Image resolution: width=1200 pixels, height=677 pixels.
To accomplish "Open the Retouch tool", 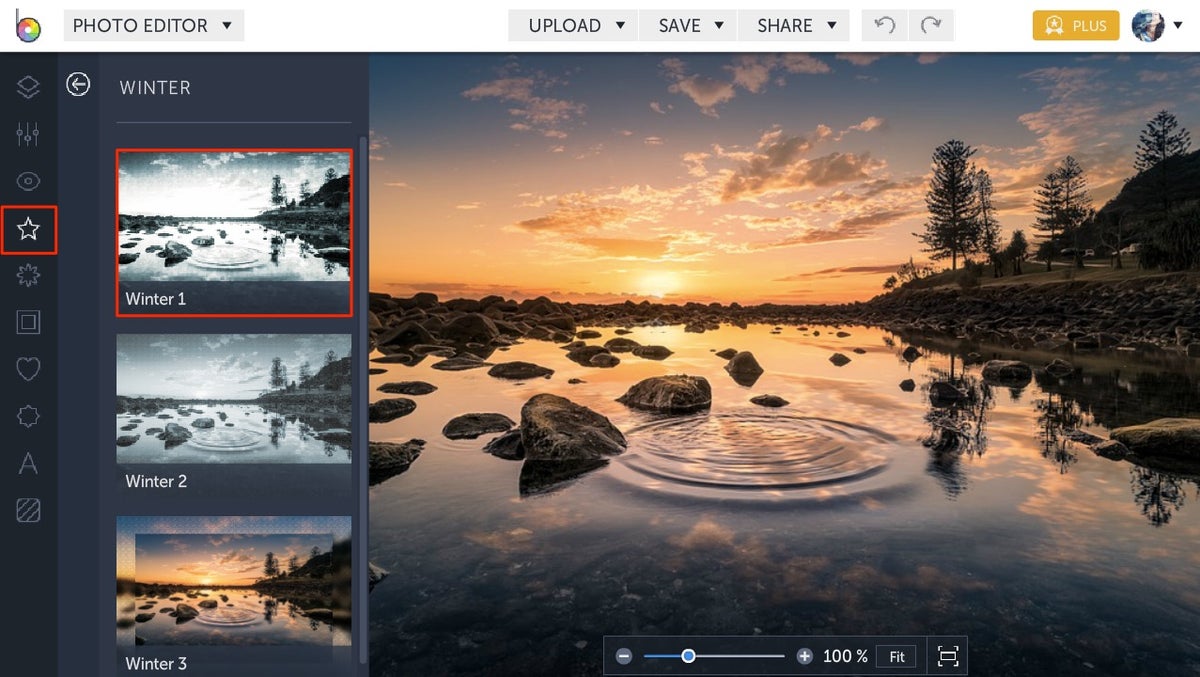I will [27, 181].
